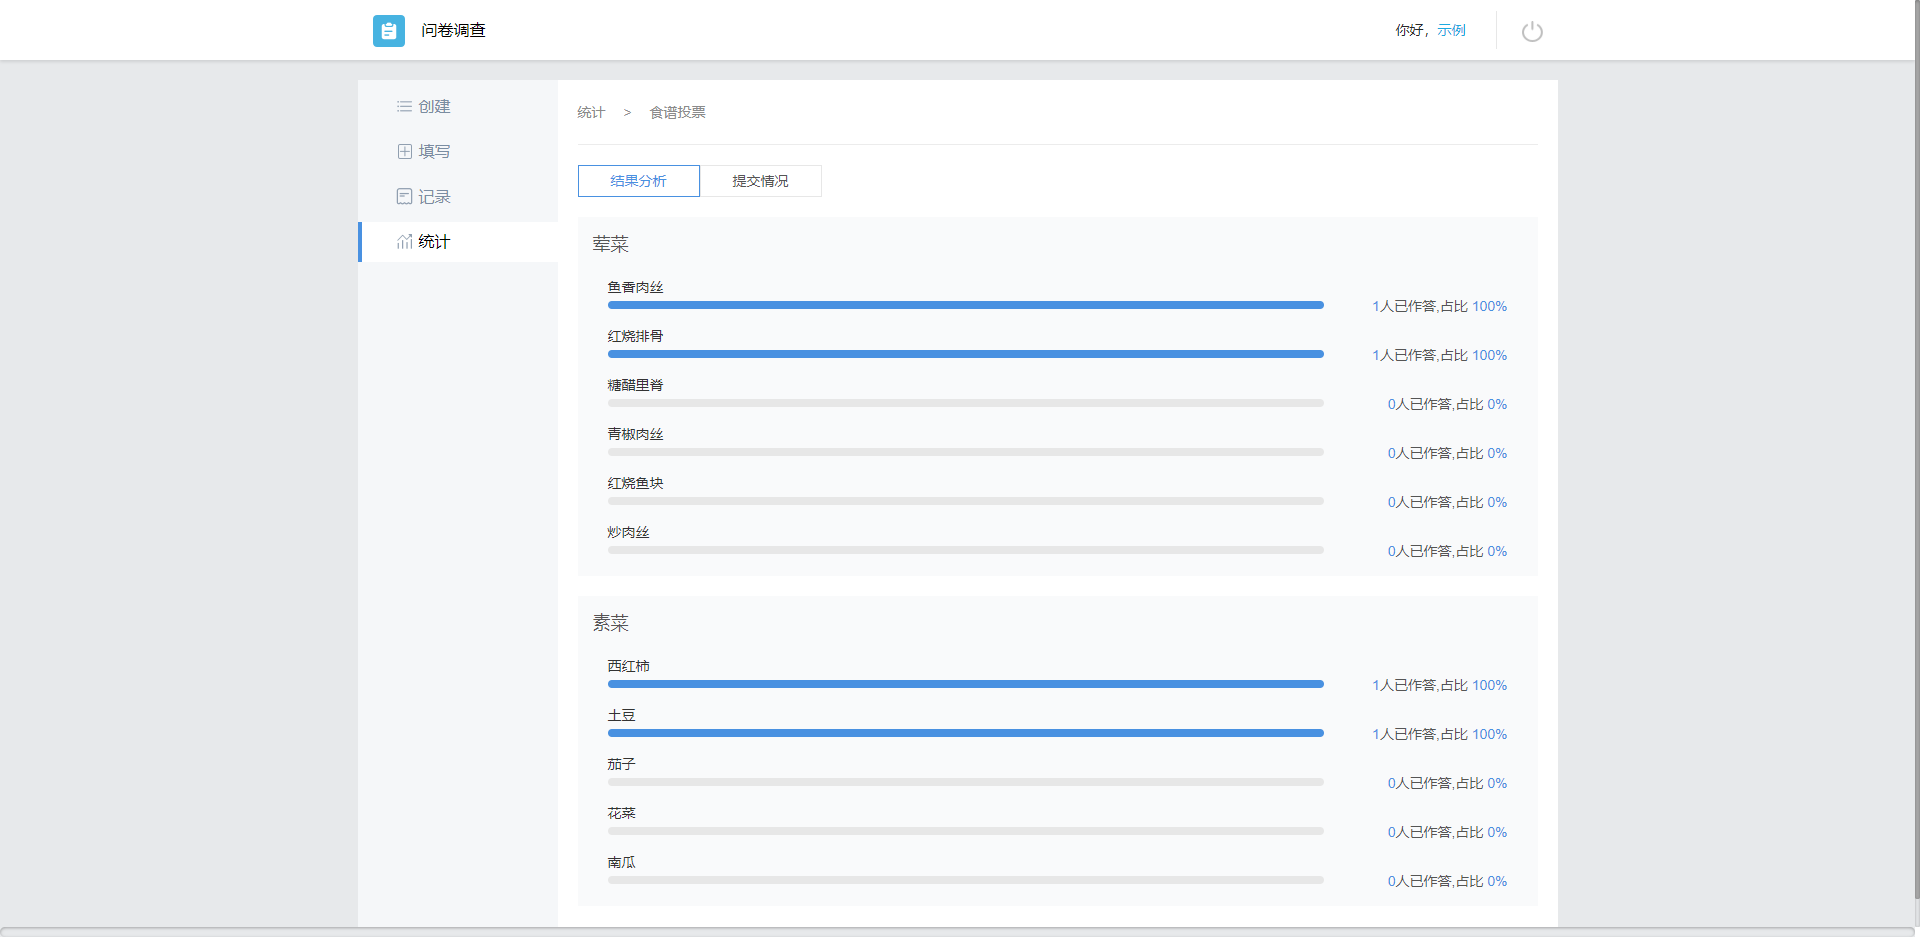1920x937 pixels.
Task: Click the 填写 plus-box icon in sidebar
Action: click(404, 151)
